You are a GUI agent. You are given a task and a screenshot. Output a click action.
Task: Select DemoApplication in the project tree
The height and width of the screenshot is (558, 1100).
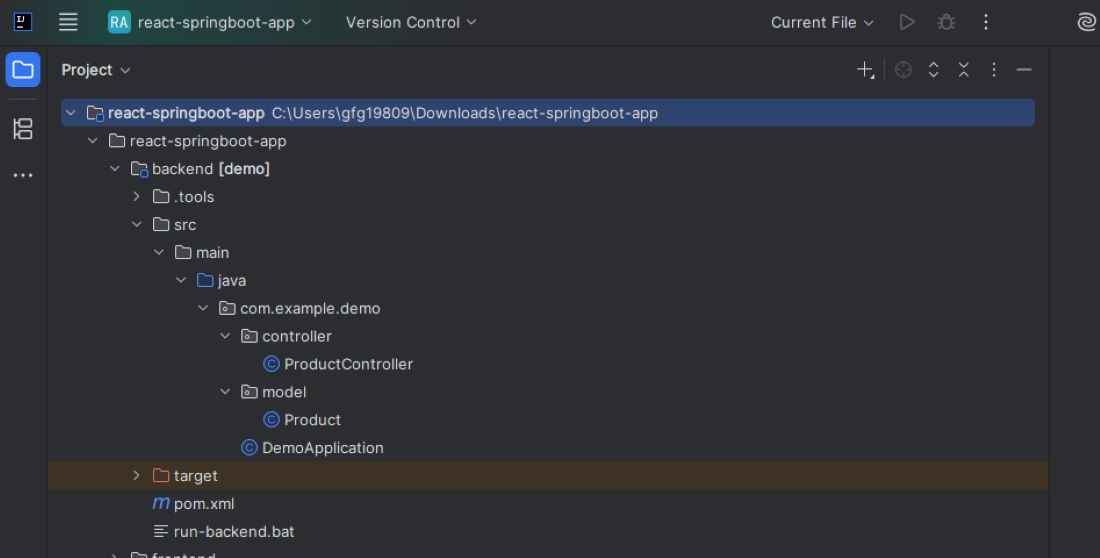tap(323, 448)
